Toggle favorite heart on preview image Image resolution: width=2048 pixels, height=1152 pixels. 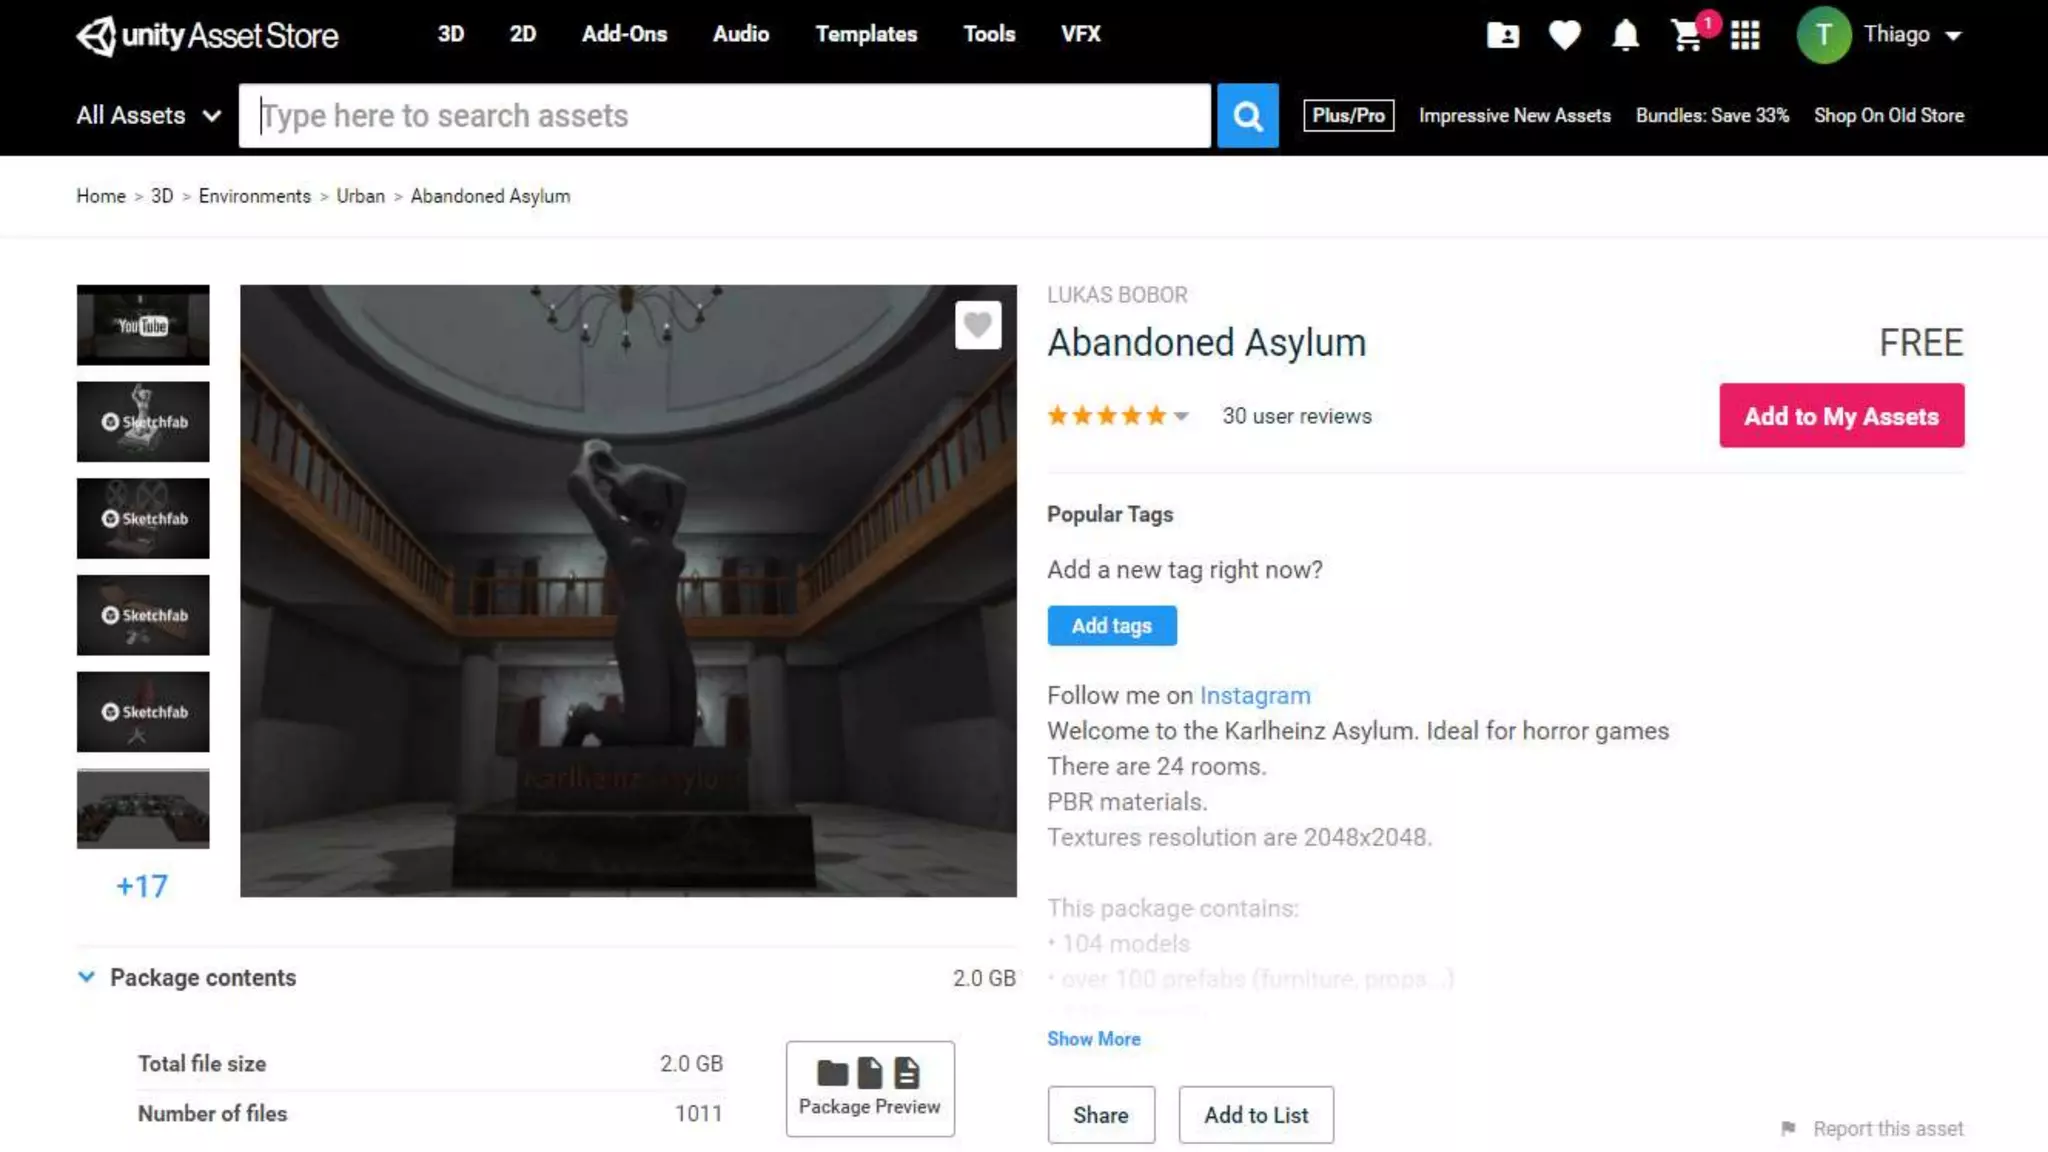[977, 324]
